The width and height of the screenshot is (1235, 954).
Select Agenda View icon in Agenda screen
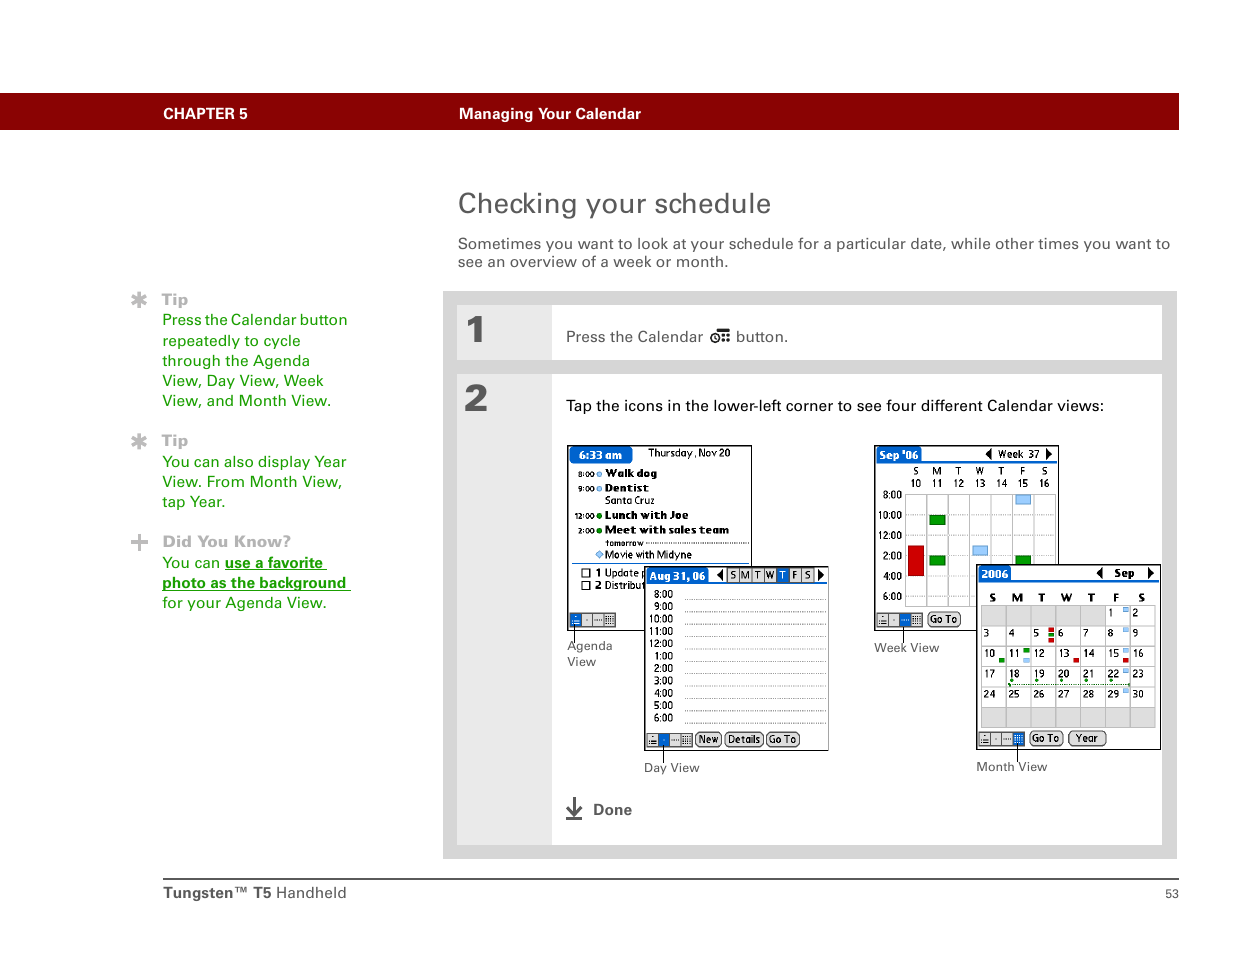(576, 620)
